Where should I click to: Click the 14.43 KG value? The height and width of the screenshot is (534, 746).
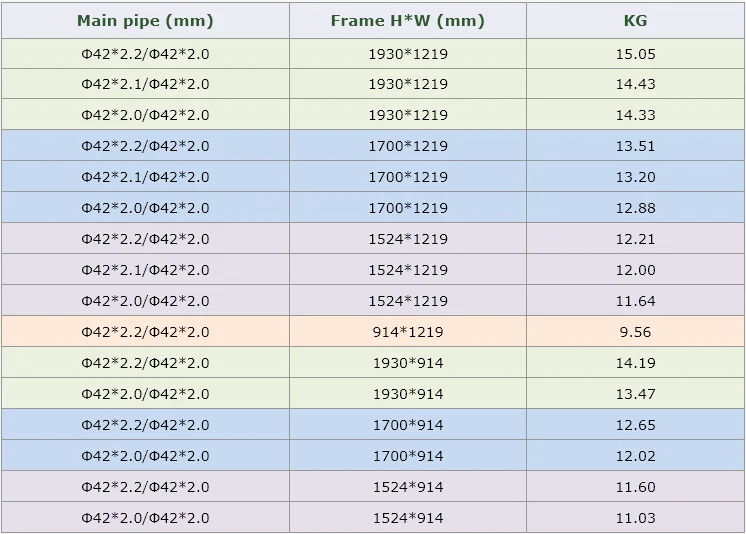635,84
